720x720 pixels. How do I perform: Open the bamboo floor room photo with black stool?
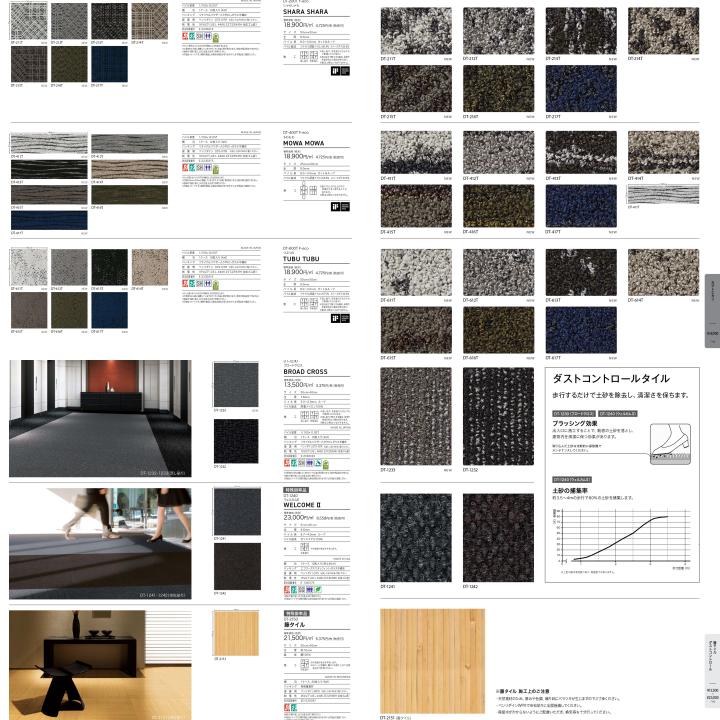tap(100, 665)
